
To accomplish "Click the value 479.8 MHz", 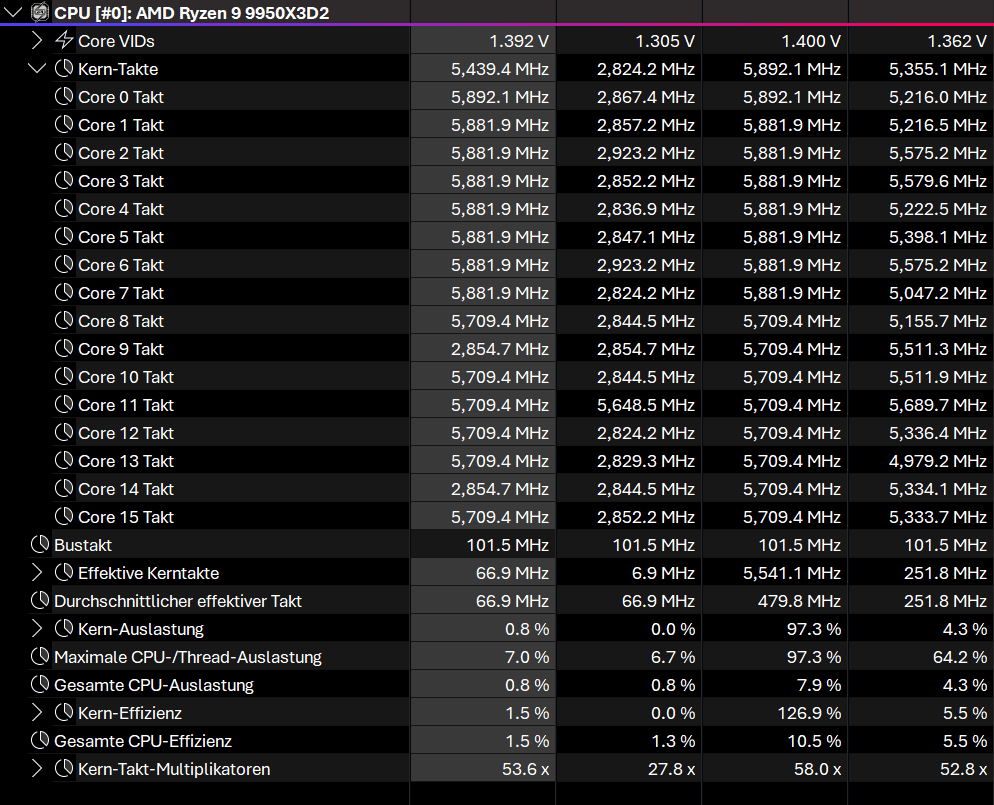I will click(x=799, y=602).
